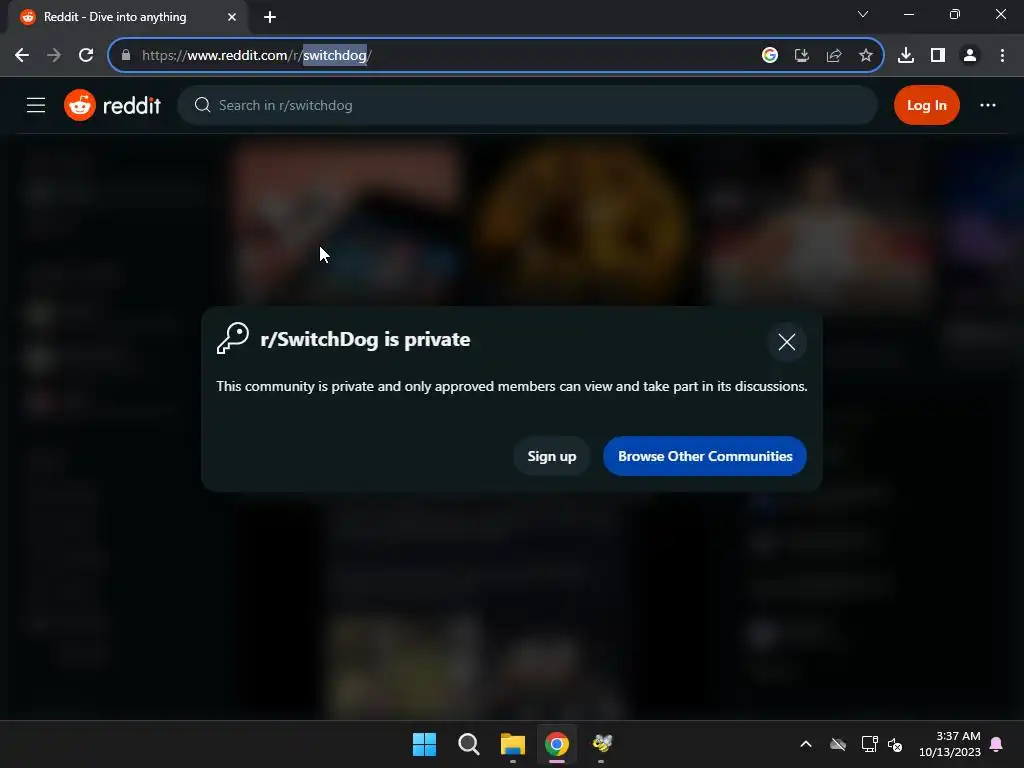This screenshot has height=768, width=1024.
Task: Open a new browser tab
Action: click(x=270, y=17)
